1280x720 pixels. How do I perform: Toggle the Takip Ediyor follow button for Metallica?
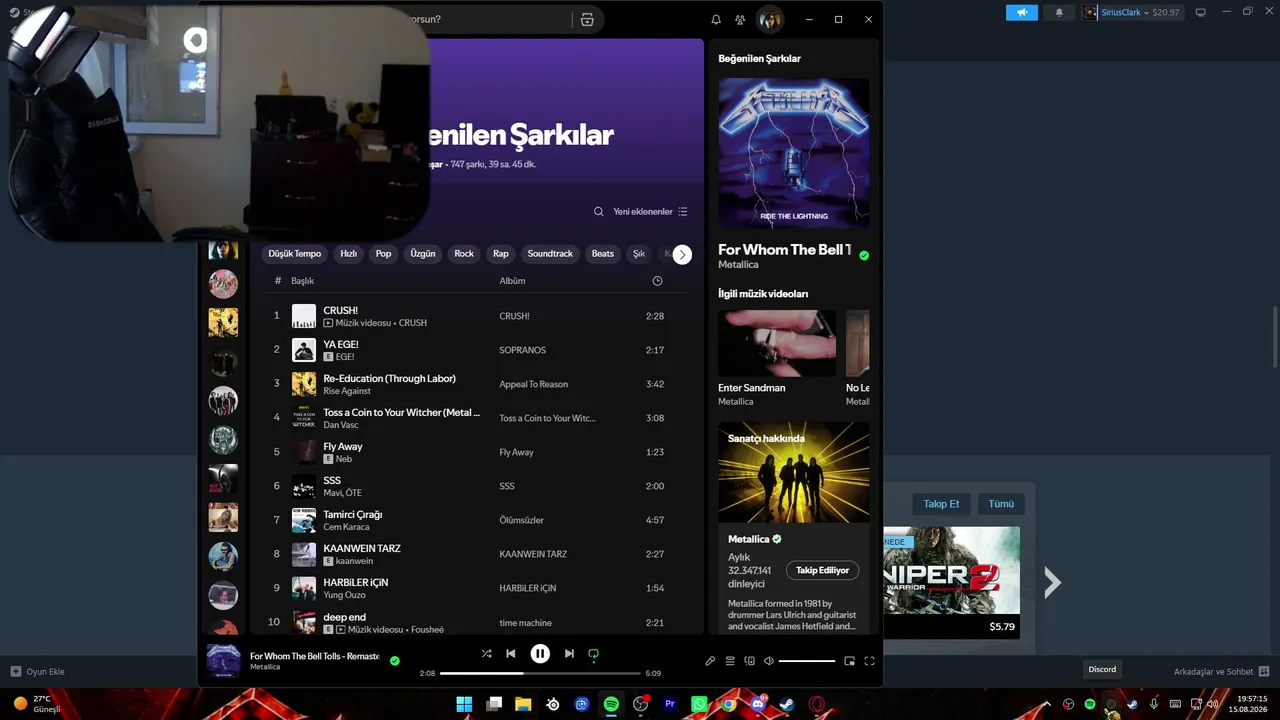823,570
